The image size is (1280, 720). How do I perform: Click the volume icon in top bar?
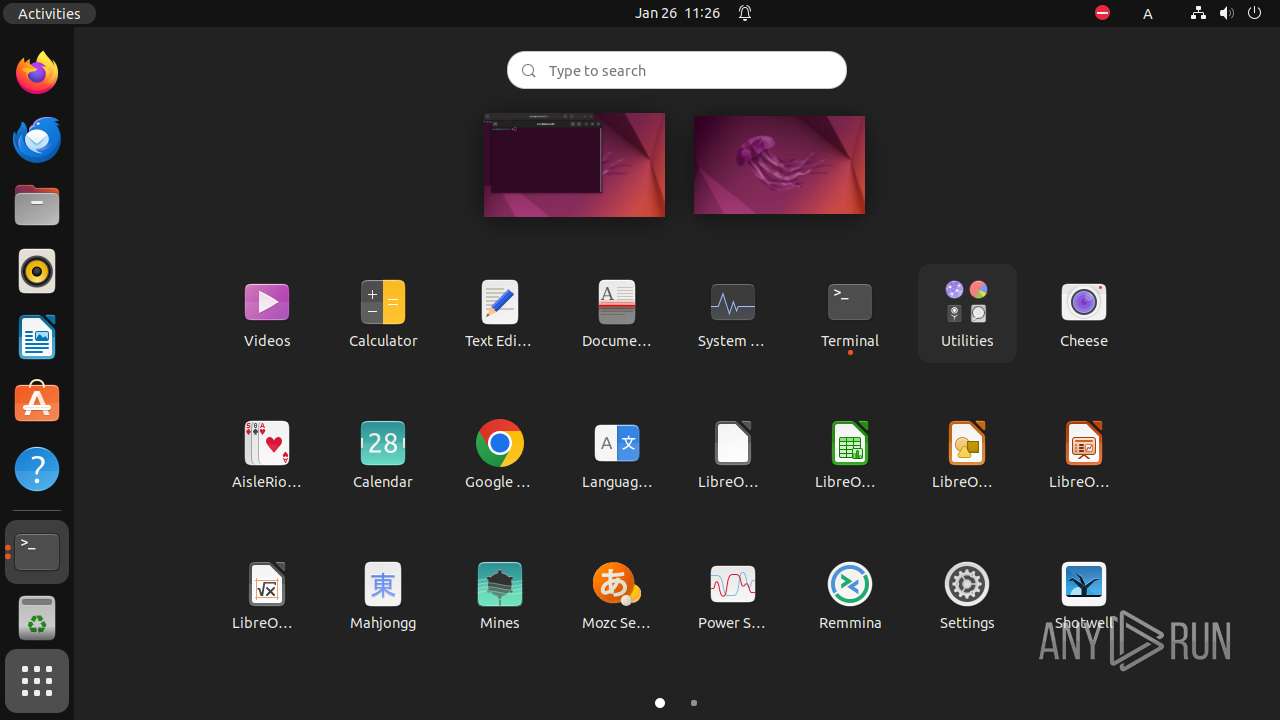pyautogui.click(x=1226, y=13)
